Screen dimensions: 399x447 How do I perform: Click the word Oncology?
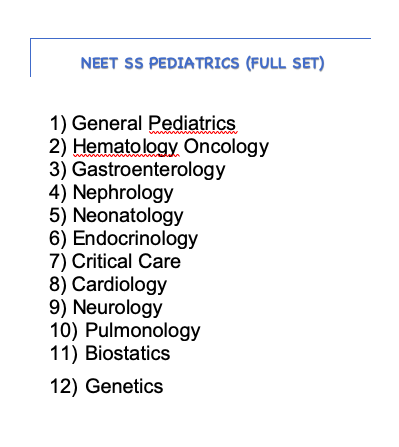click(x=226, y=147)
